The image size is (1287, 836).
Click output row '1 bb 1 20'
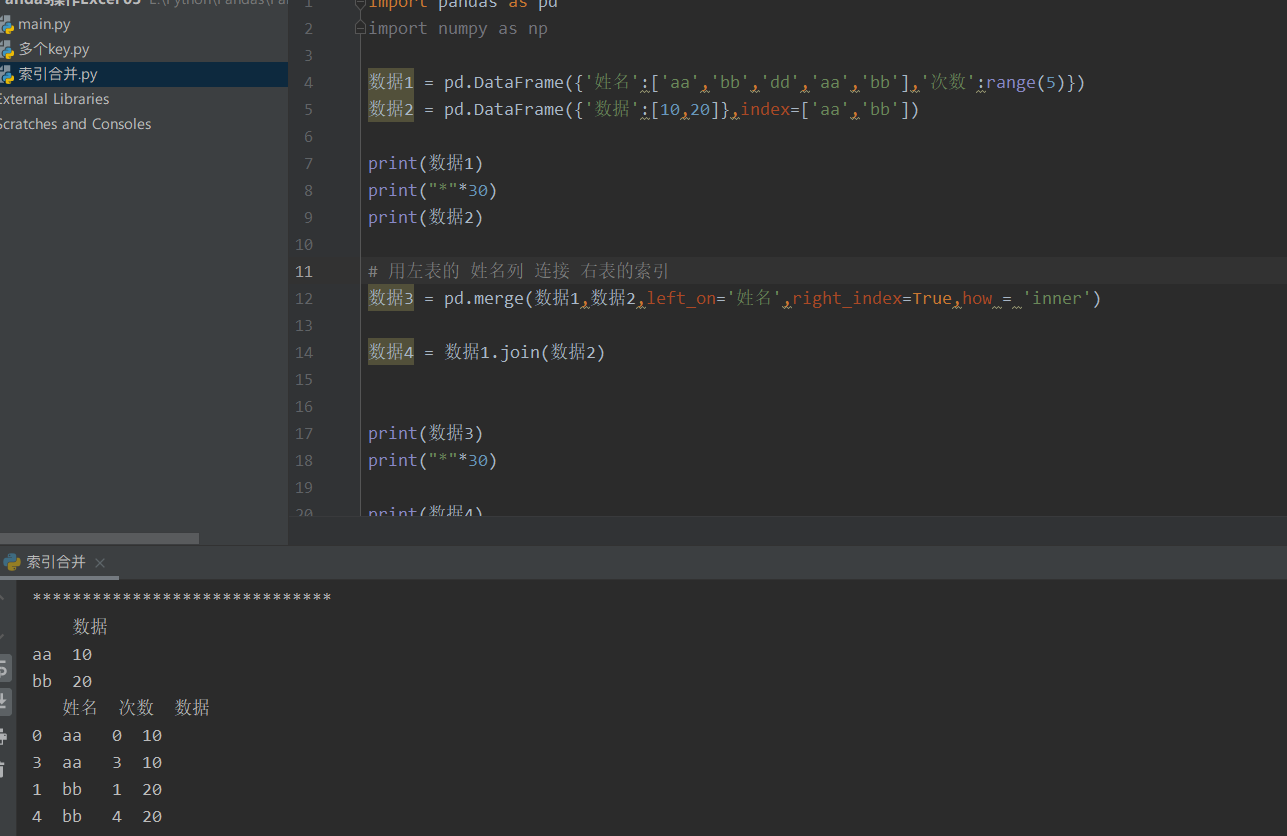97,790
